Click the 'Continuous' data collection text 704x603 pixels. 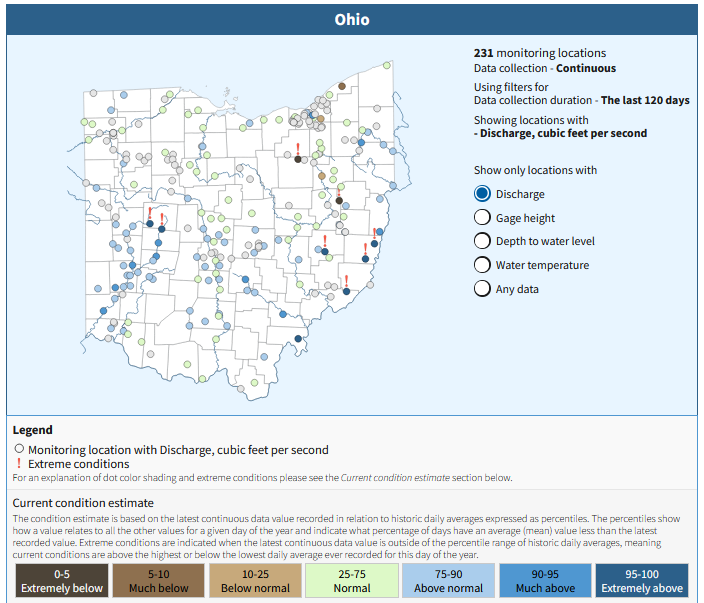586,68
